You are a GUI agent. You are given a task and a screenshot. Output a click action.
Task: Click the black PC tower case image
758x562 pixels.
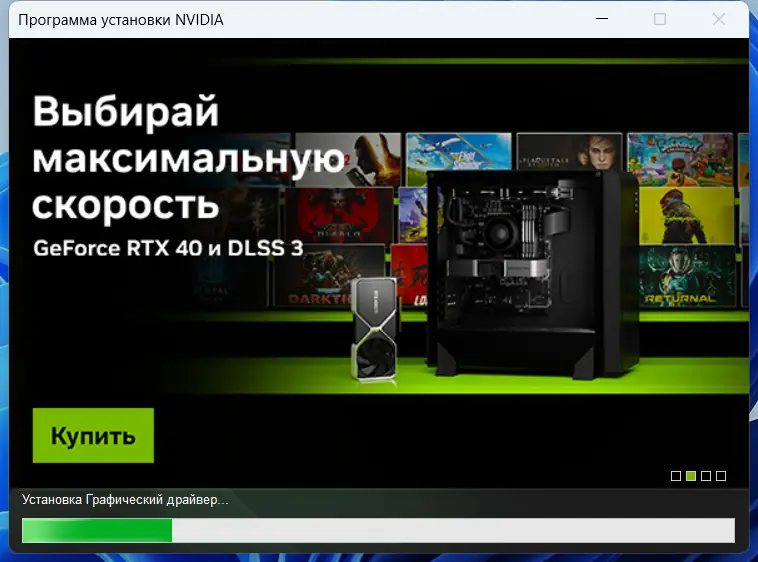(x=532, y=274)
